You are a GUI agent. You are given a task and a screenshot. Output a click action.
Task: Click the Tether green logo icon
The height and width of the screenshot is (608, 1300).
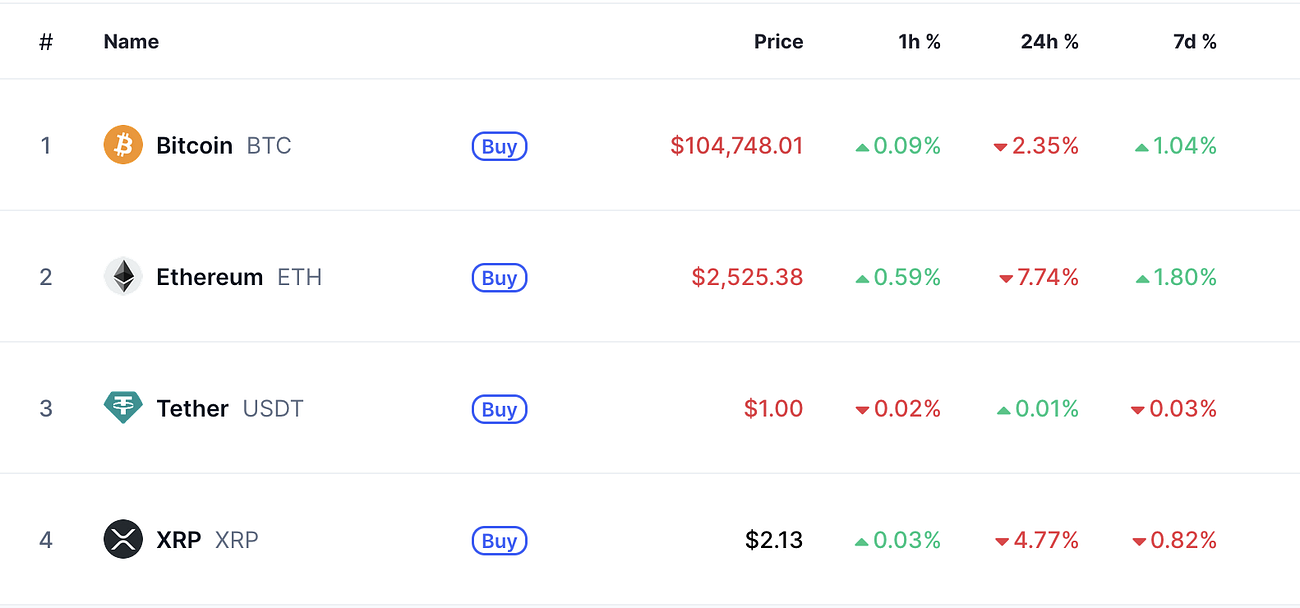click(x=123, y=408)
